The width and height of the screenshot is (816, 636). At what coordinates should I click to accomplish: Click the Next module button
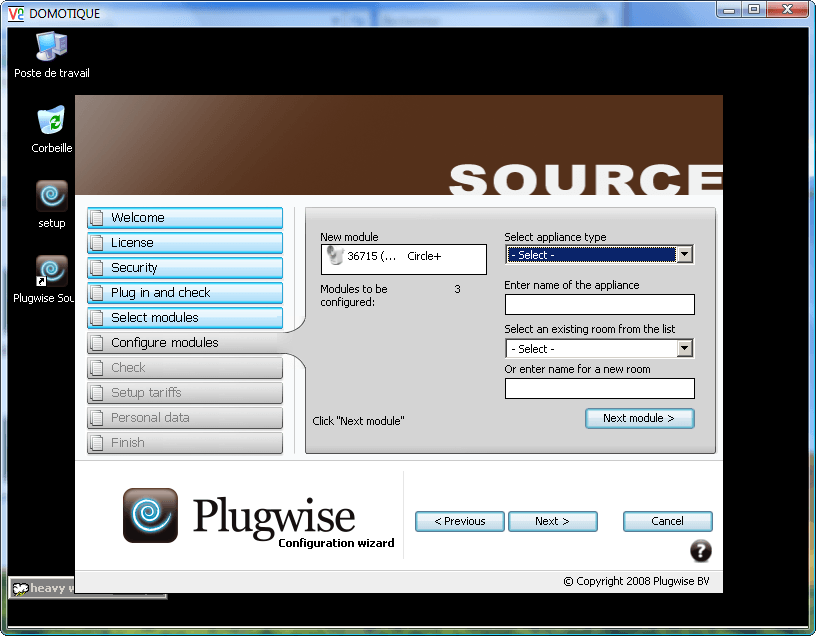640,418
